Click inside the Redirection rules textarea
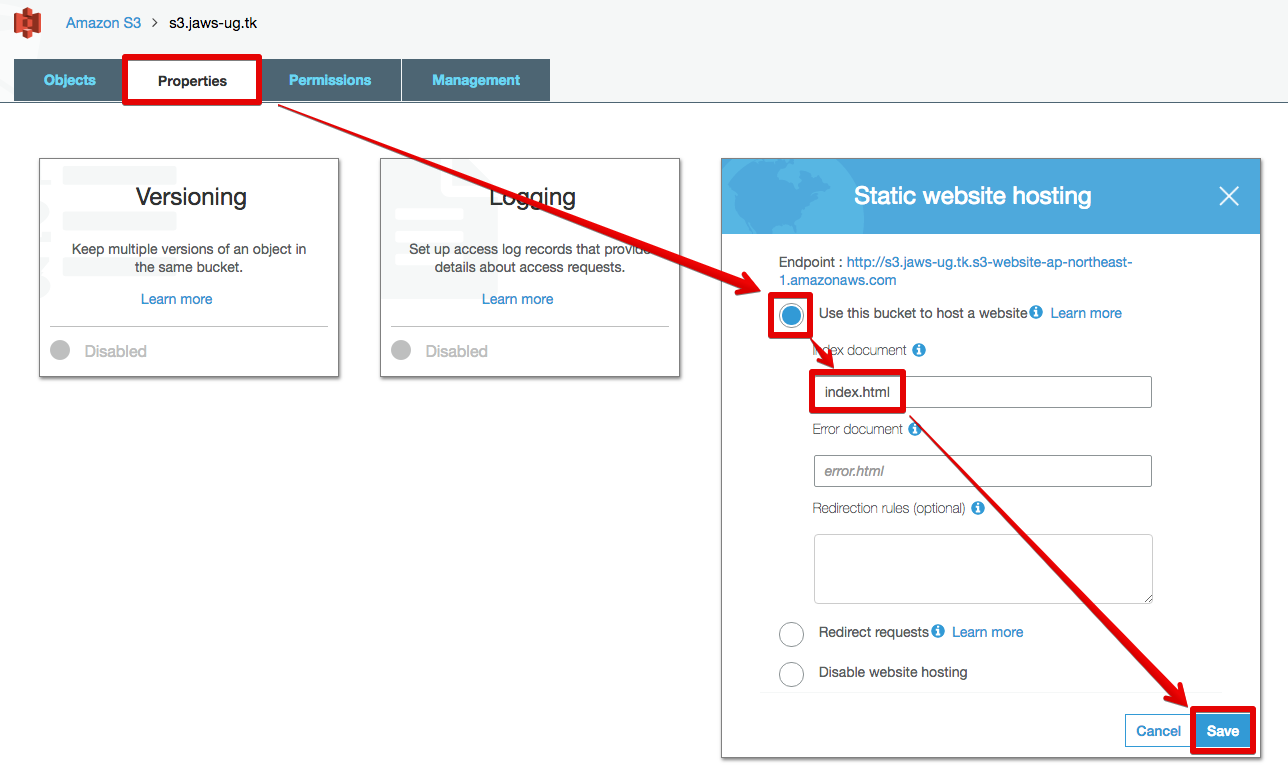 [x=983, y=569]
